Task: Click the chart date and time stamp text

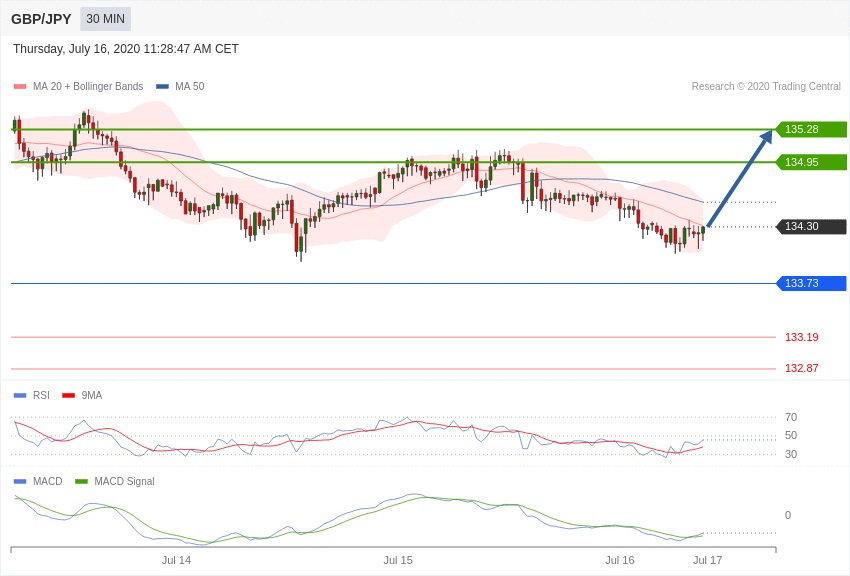Action: coord(126,49)
